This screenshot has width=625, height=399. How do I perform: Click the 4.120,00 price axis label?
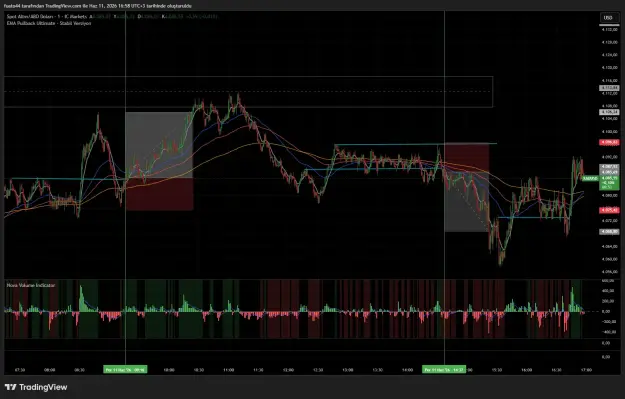coord(610,68)
